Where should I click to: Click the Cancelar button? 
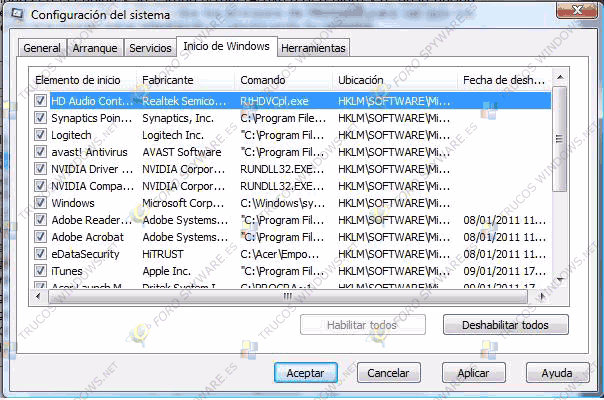(x=388, y=373)
